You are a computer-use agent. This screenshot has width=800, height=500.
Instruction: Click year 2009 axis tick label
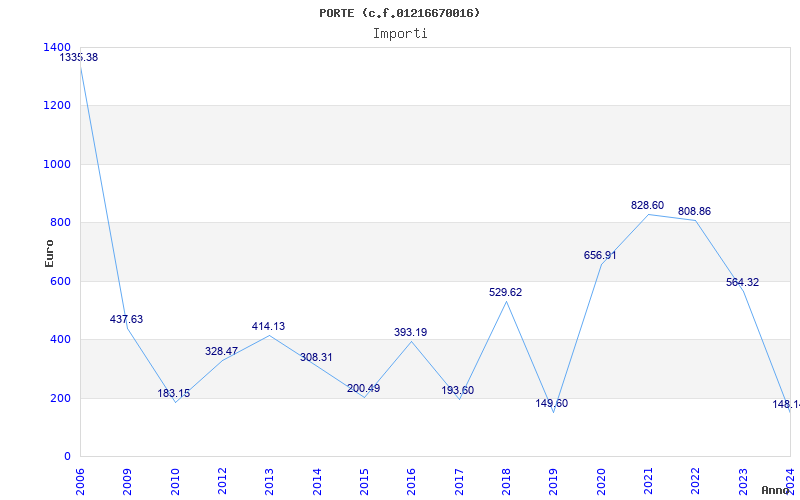[128, 480]
